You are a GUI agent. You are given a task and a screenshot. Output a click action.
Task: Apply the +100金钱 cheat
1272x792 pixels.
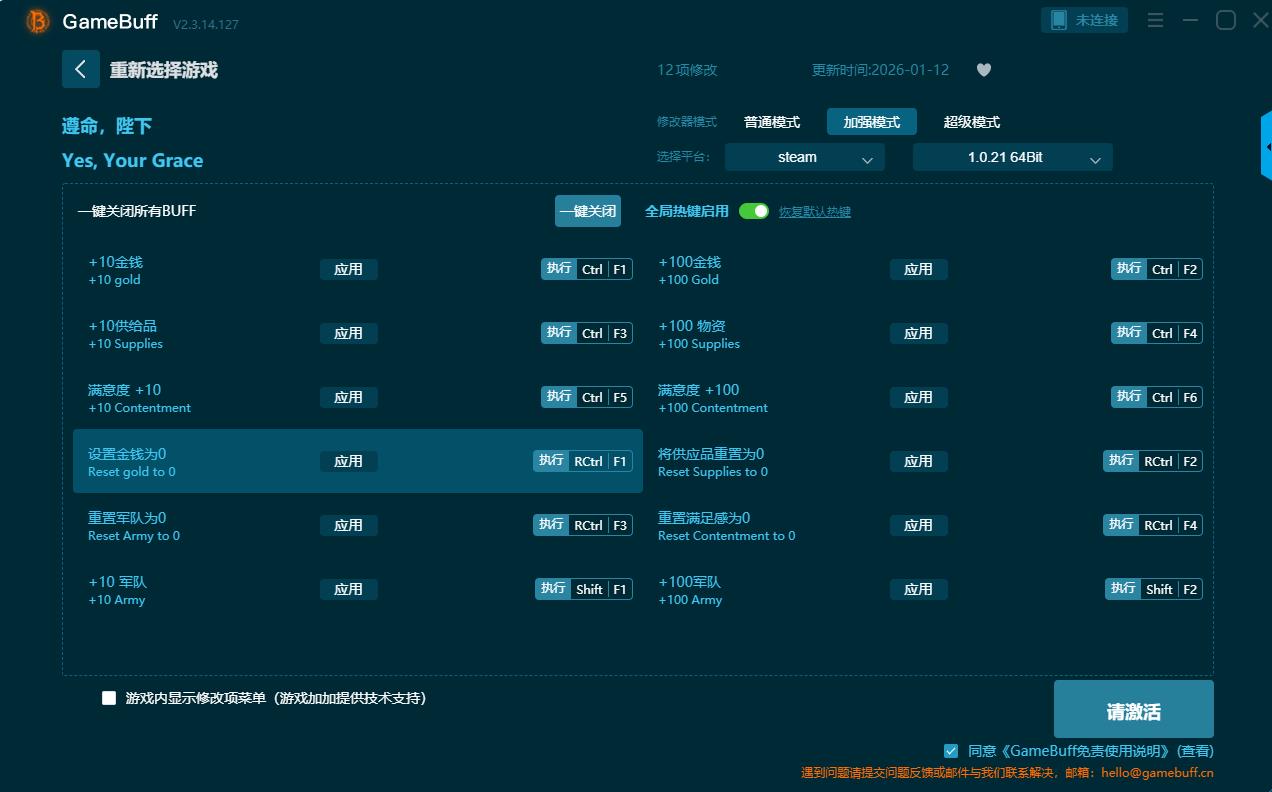pos(919,269)
